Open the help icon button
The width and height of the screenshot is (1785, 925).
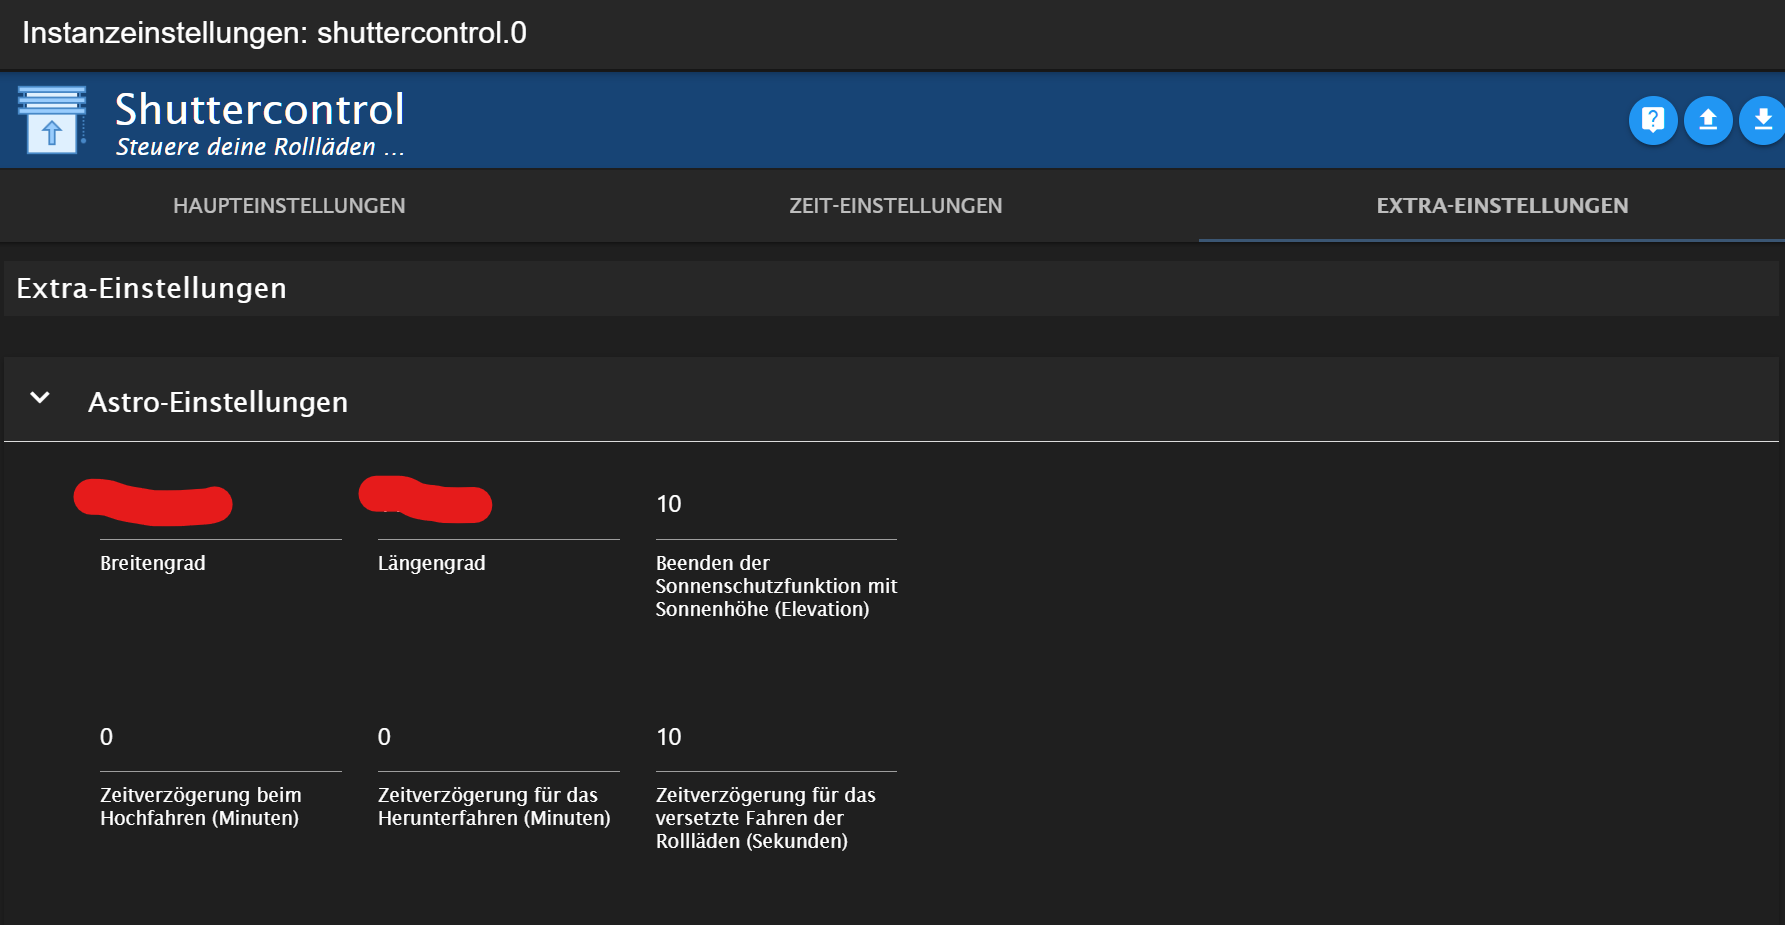pos(1653,120)
